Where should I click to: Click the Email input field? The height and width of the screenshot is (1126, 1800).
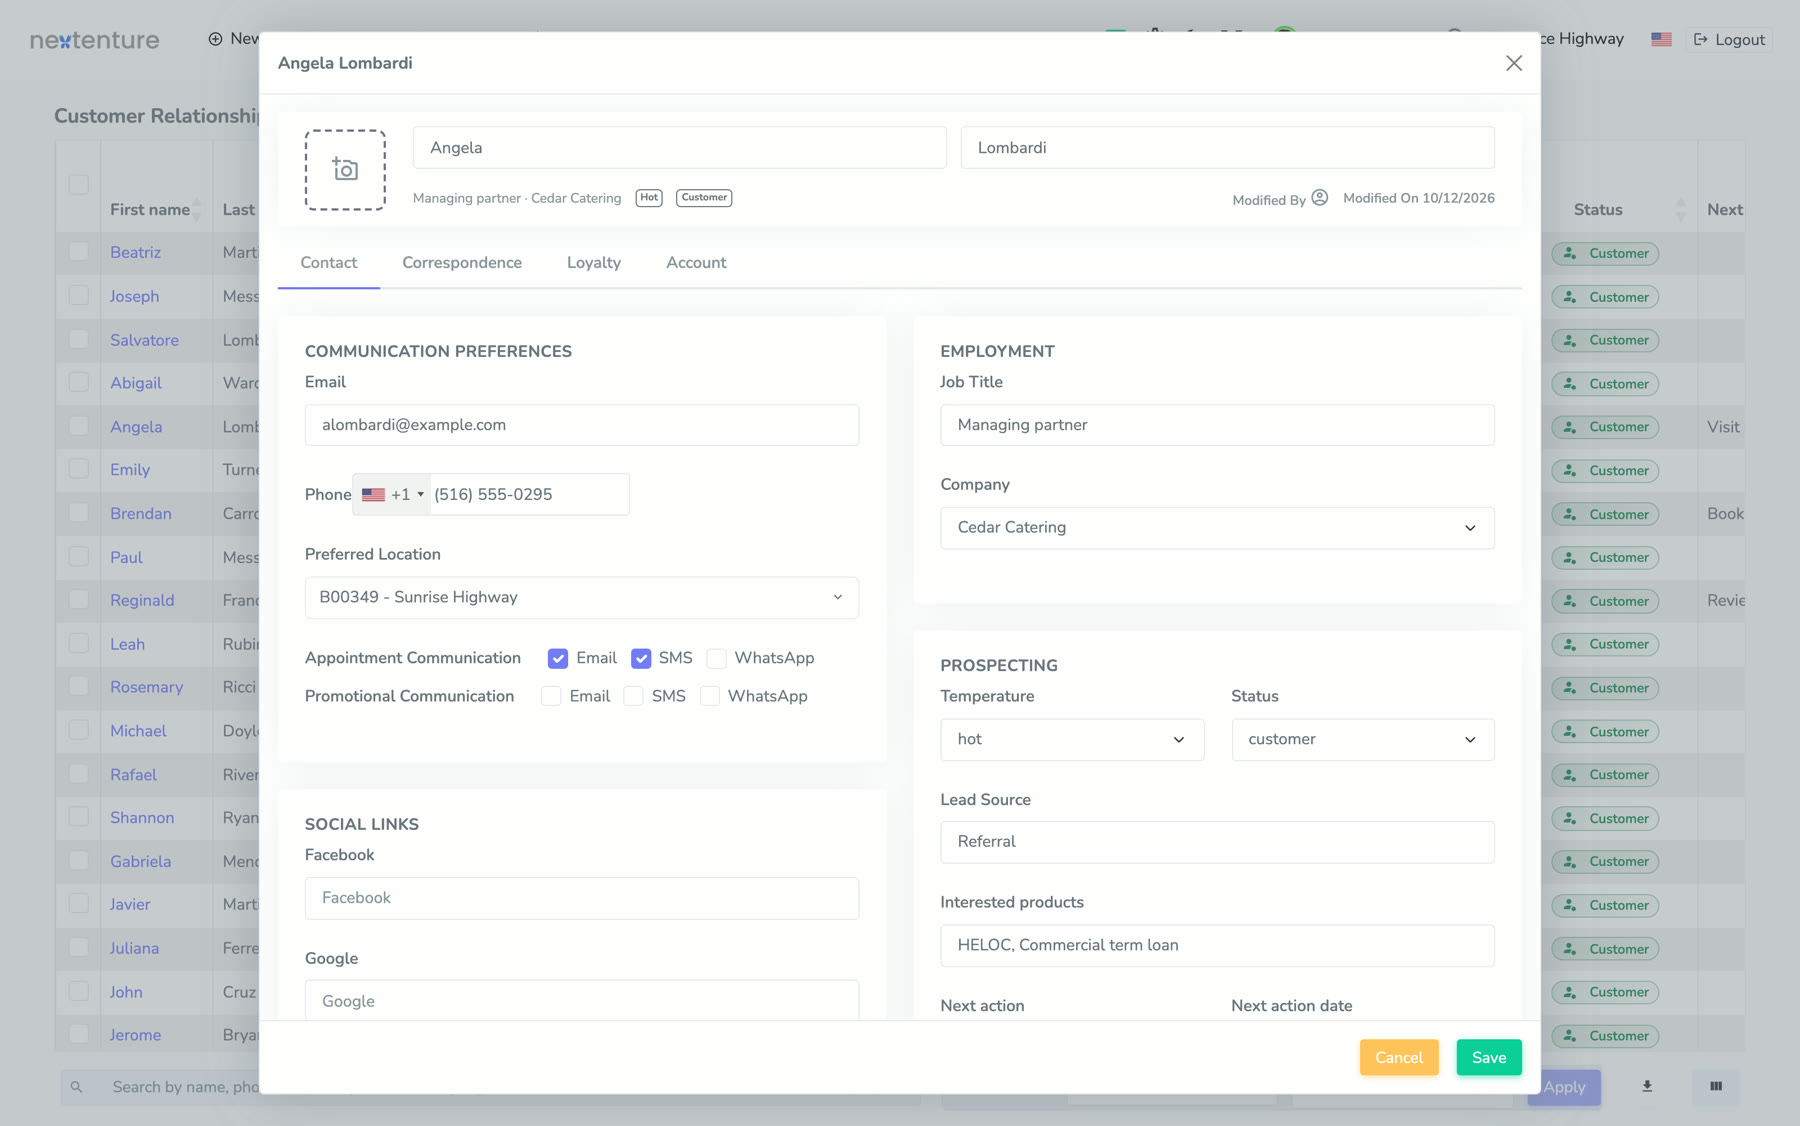coord(582,425)
